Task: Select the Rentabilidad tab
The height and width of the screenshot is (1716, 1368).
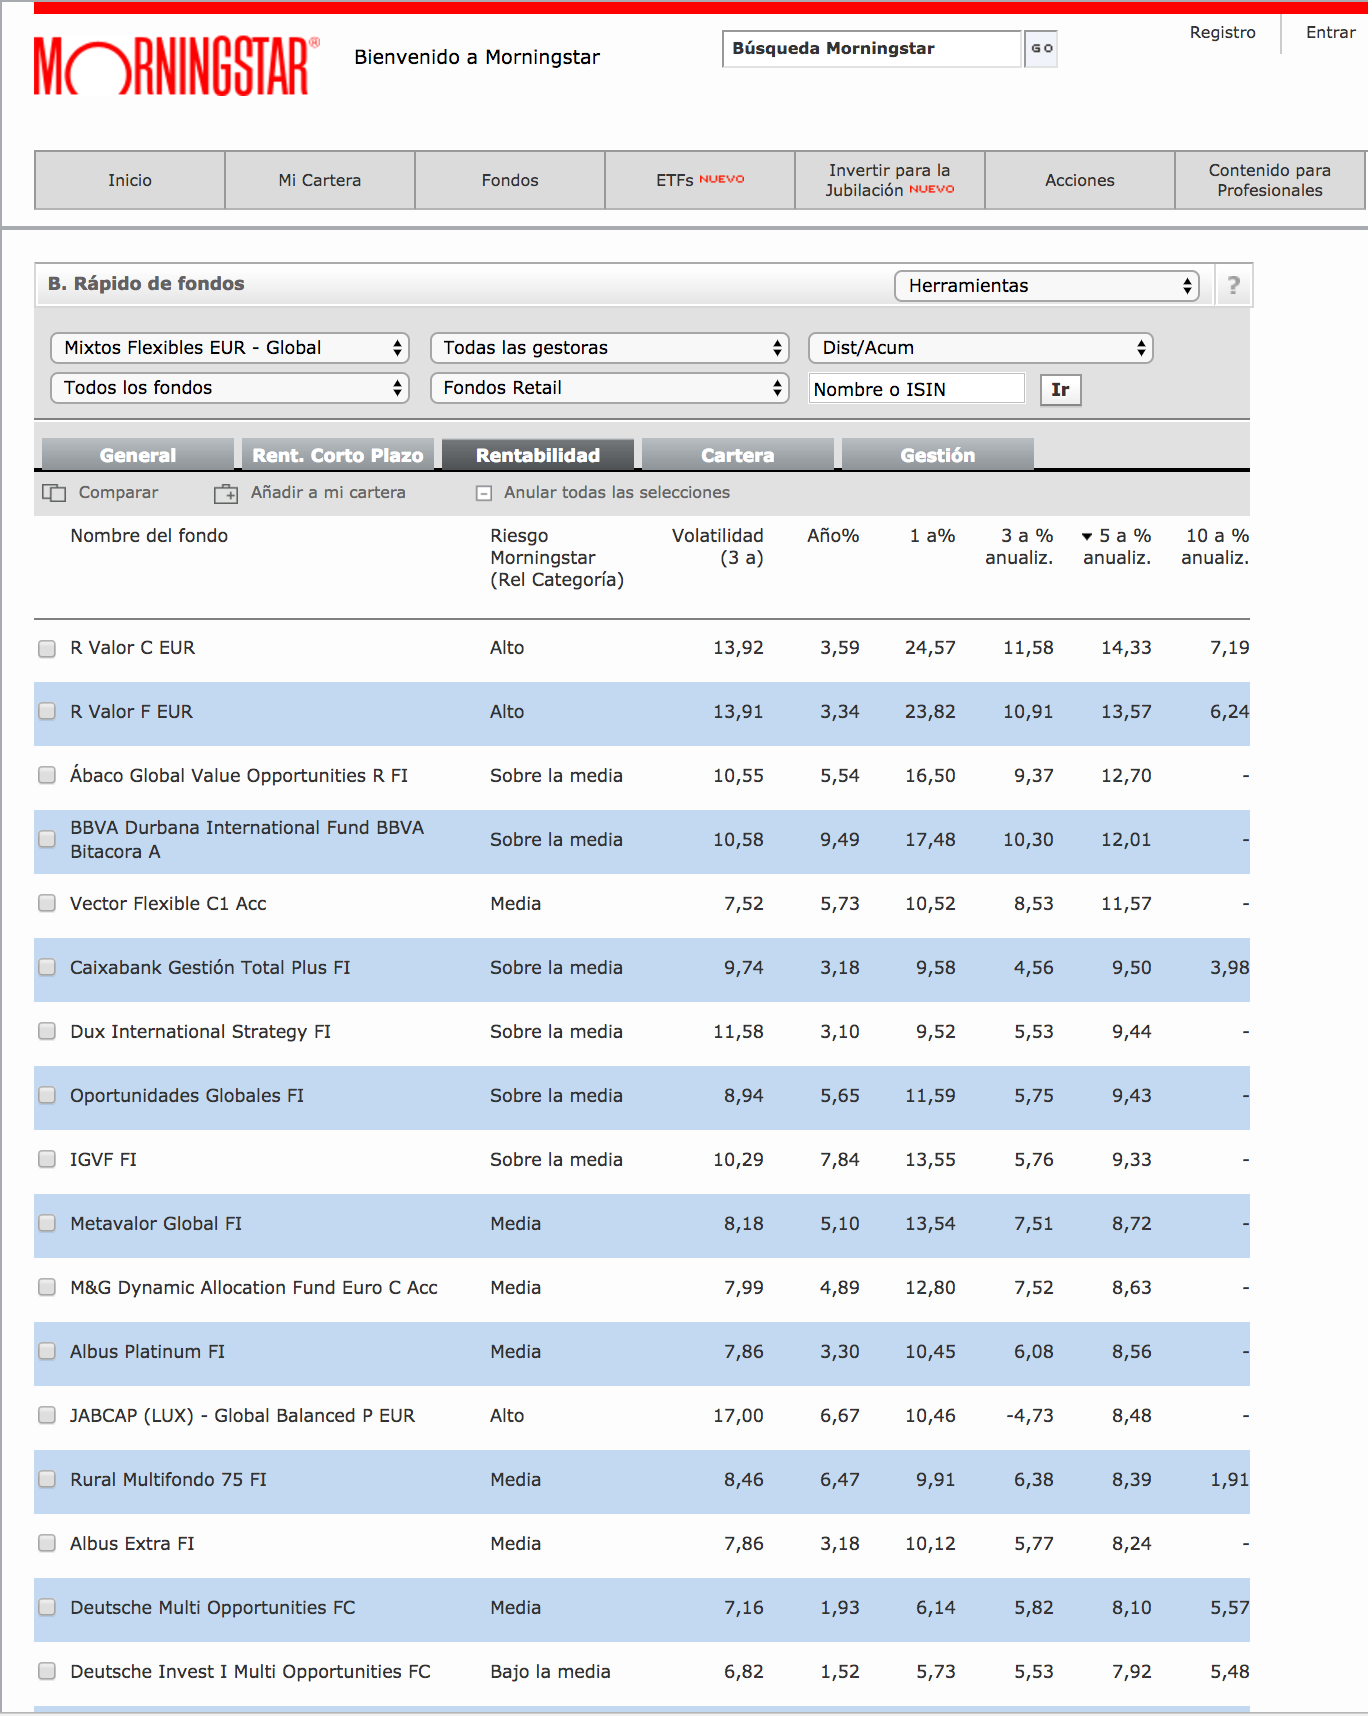Action: tap(538, 455)
